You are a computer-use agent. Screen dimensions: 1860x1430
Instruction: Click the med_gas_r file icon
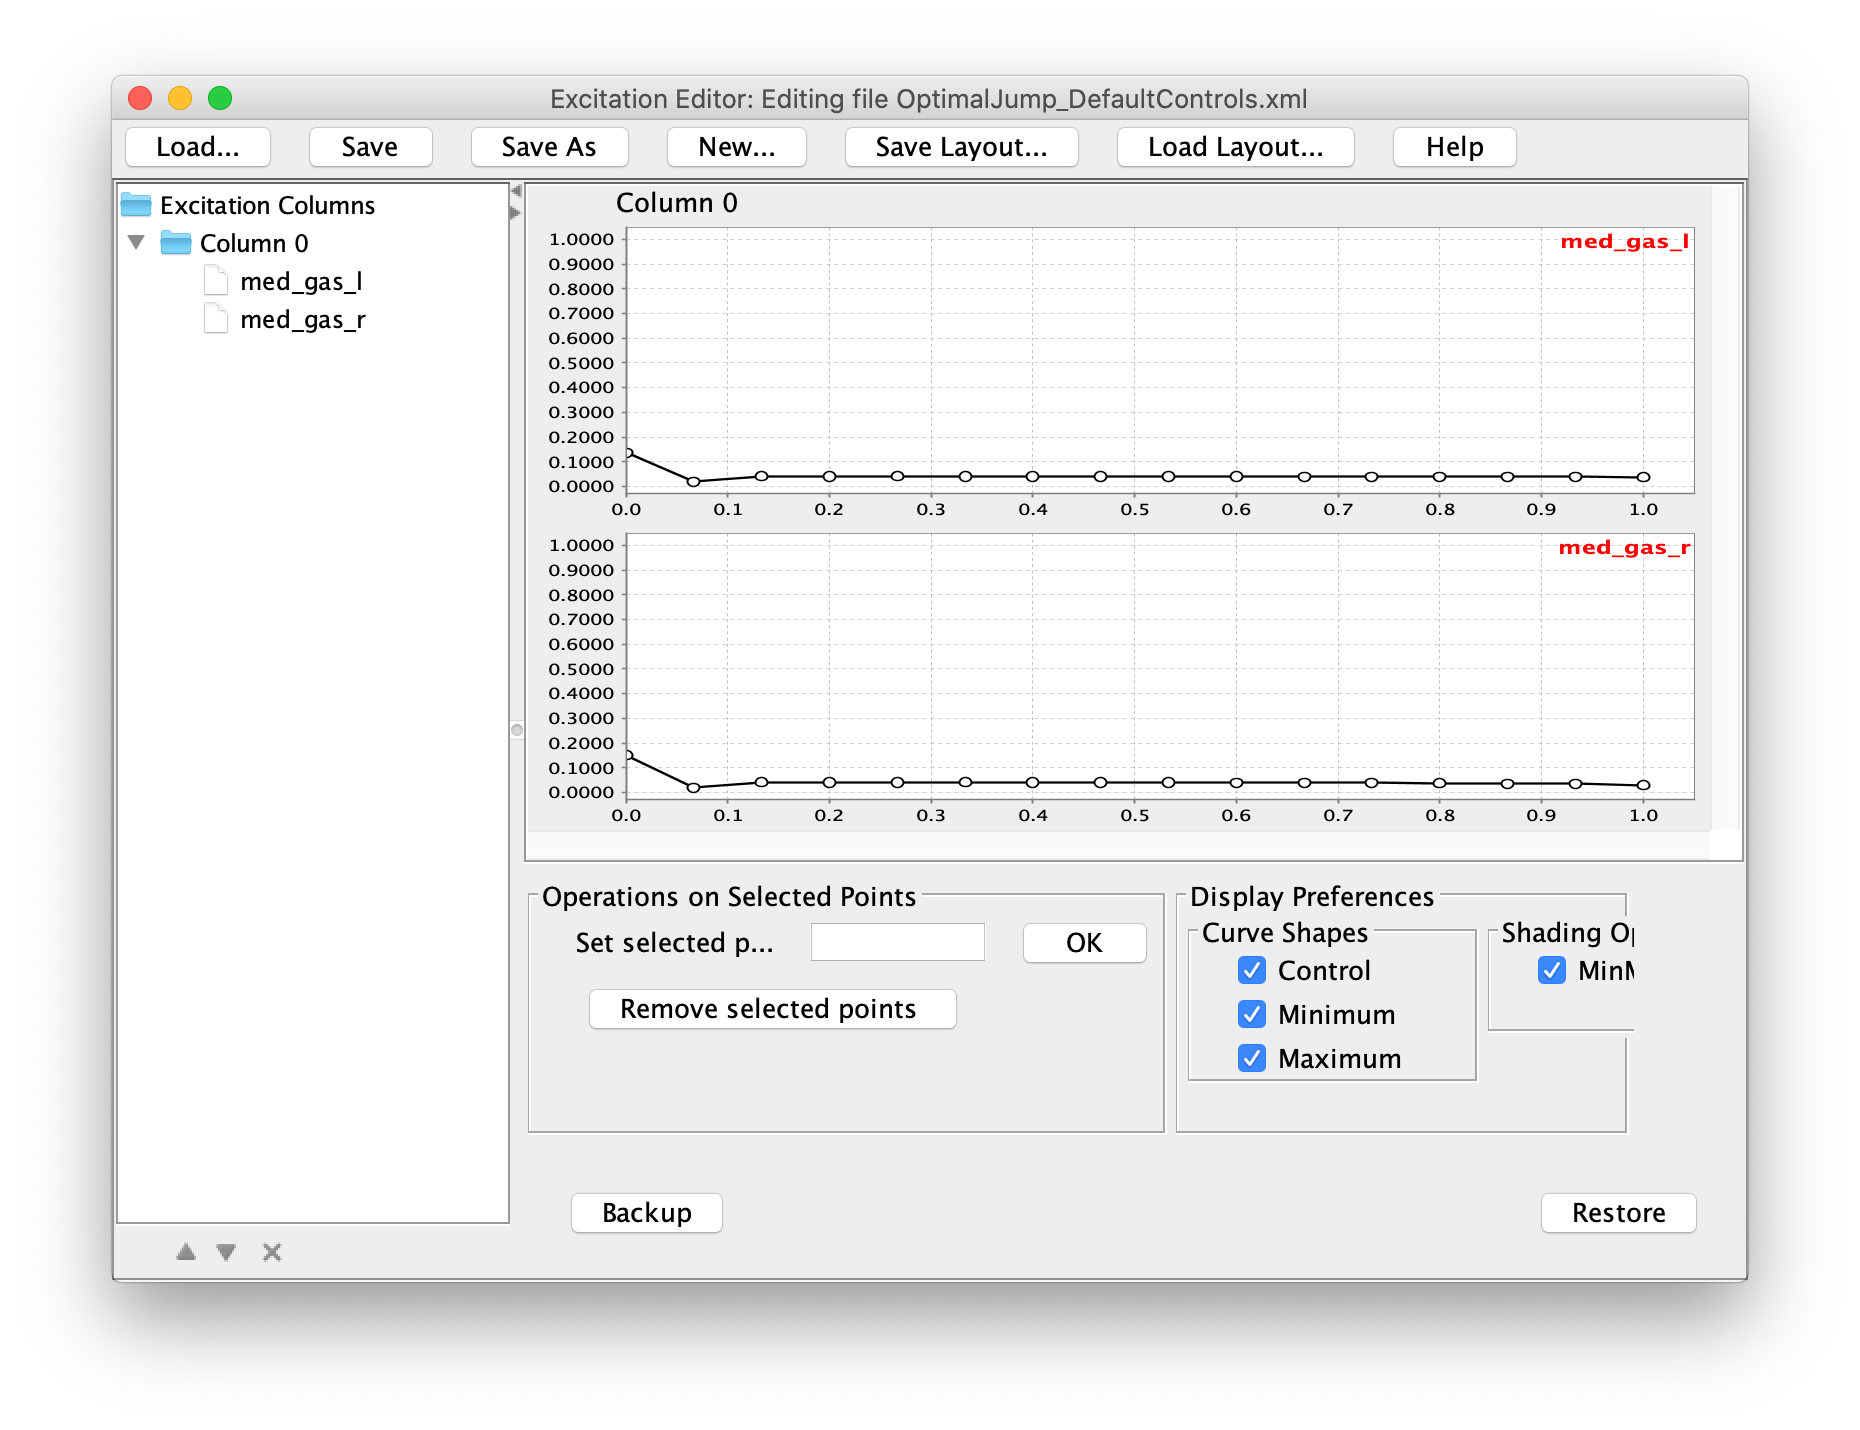215,318
